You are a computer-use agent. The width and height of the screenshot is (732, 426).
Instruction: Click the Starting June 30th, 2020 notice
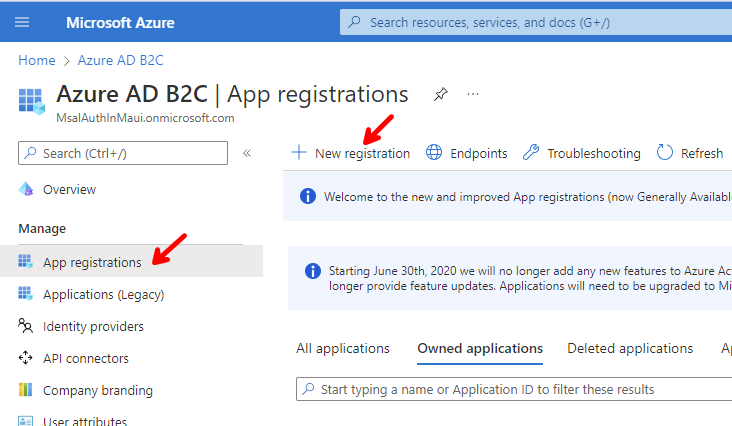tap(510, 278)
